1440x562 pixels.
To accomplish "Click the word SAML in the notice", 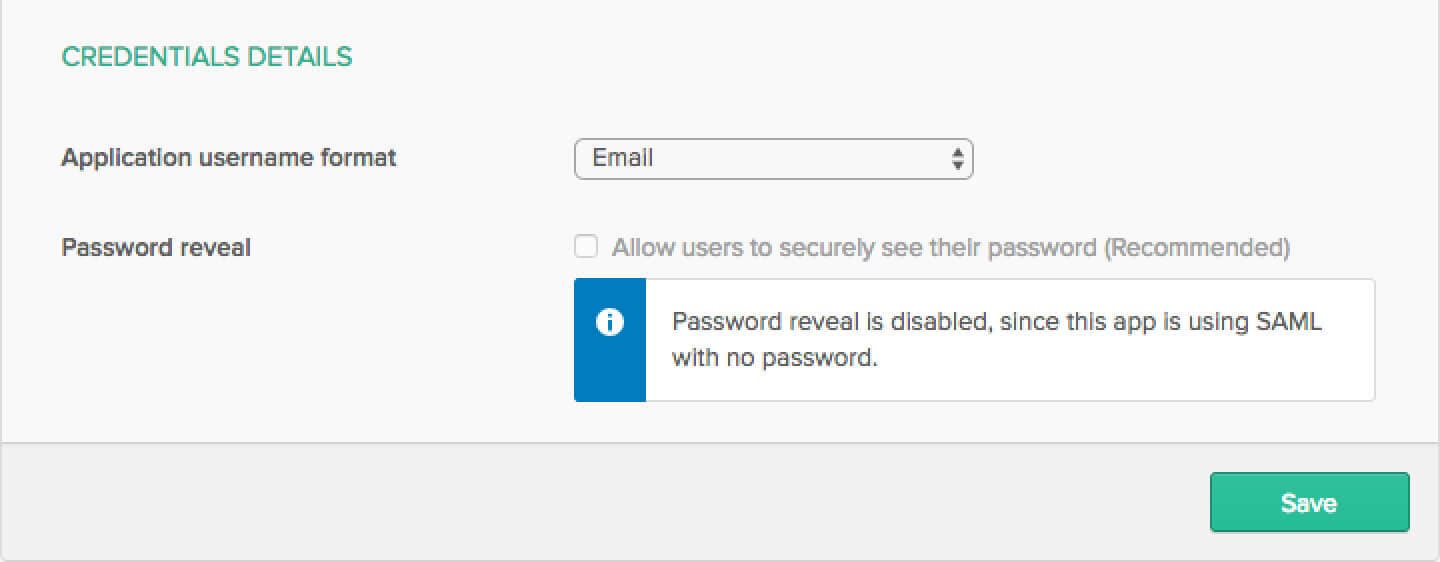I will tap(1290, 323).
